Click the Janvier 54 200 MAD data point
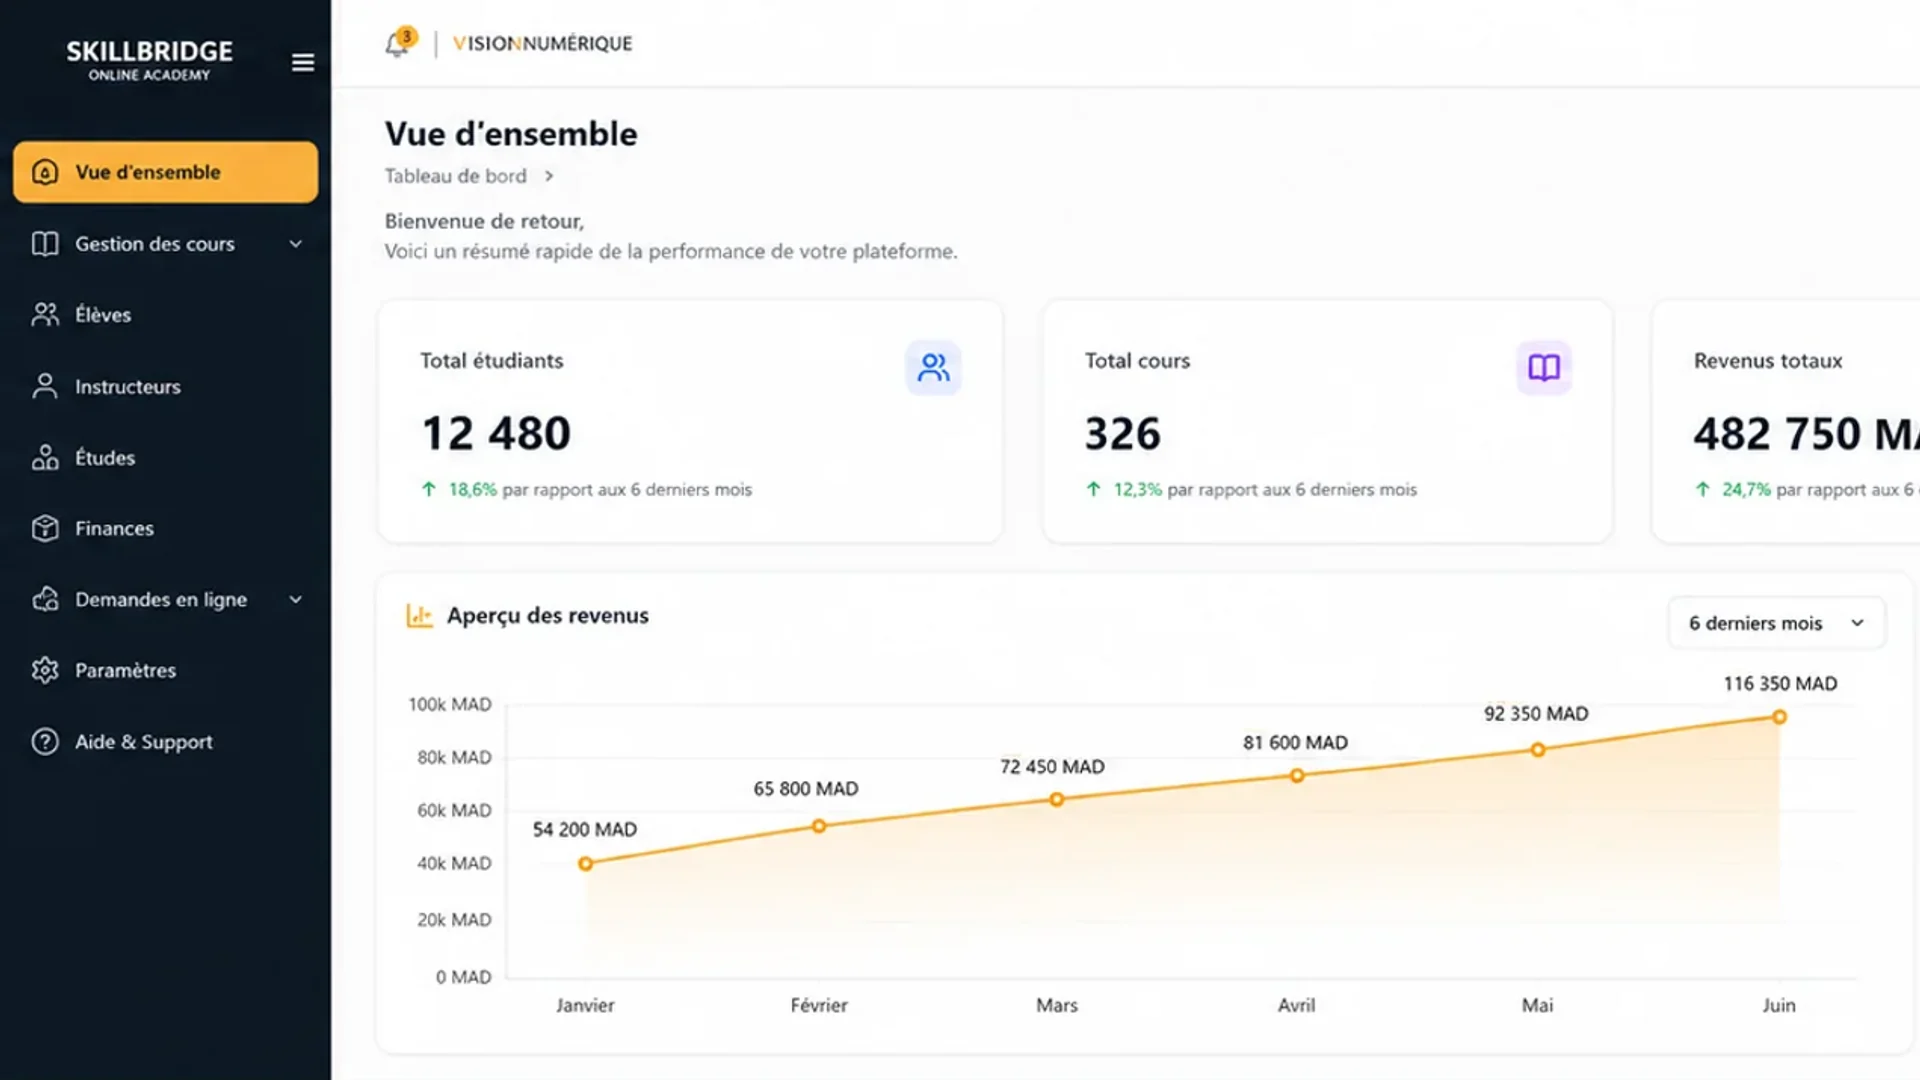Screen dimensions: 1920x1080 click(x=586, y=864)
